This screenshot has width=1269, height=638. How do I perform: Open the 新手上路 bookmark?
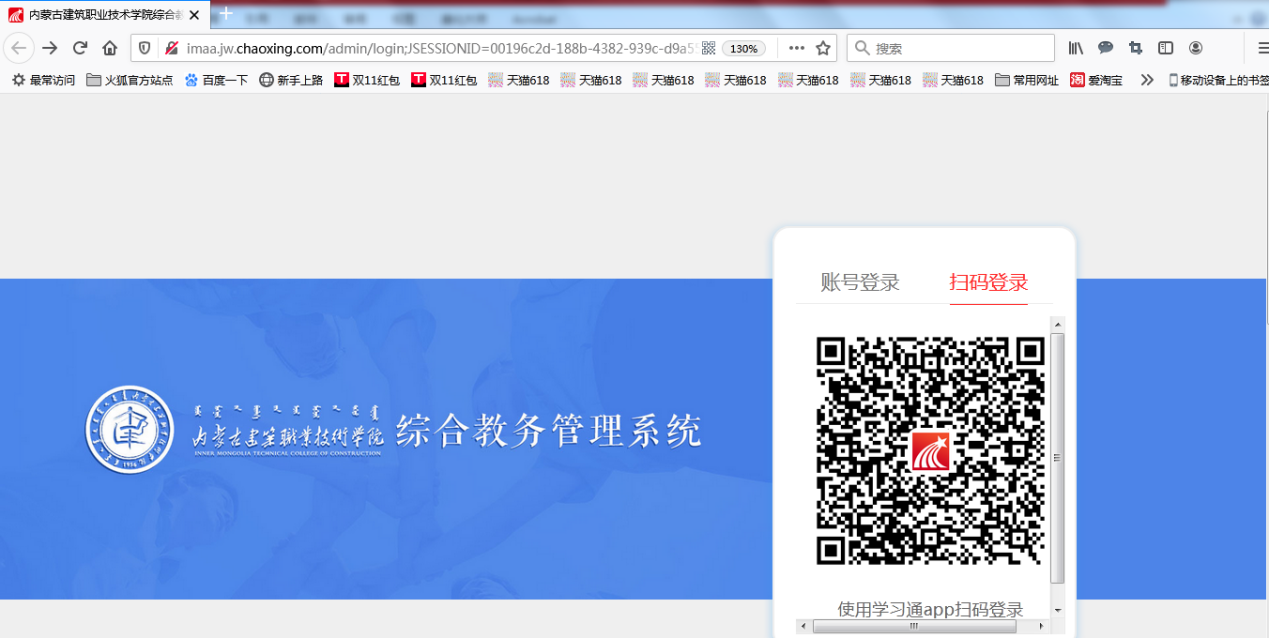pos(291,80)
